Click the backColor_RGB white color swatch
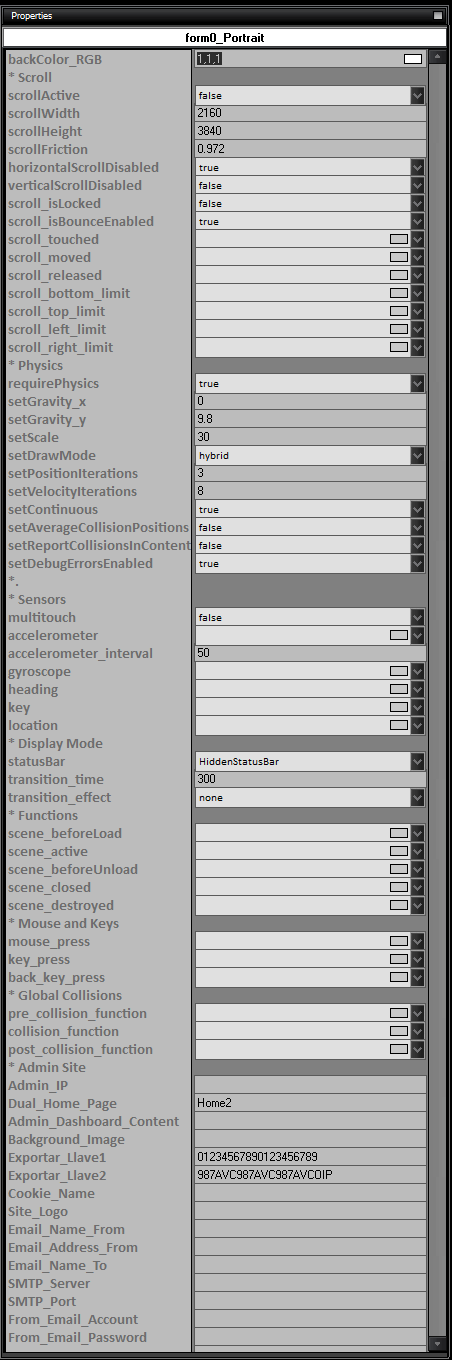The height and width of the screenshot is (1360, 452). point(413,60)
